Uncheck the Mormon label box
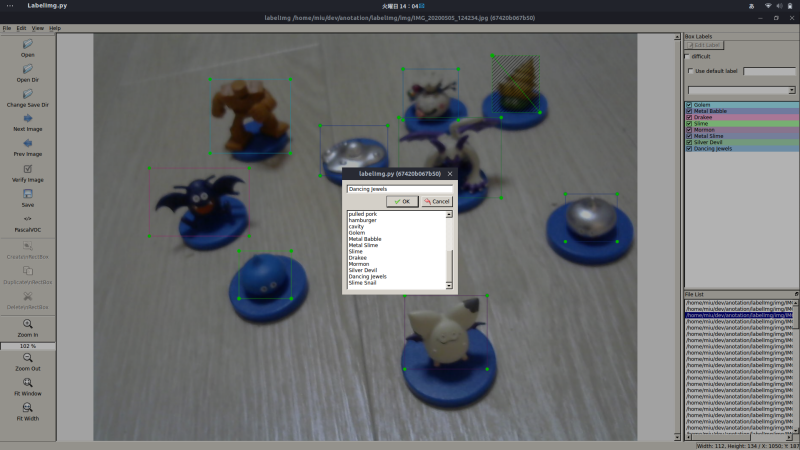Screen dimensions: 800x450 (689, 130)
